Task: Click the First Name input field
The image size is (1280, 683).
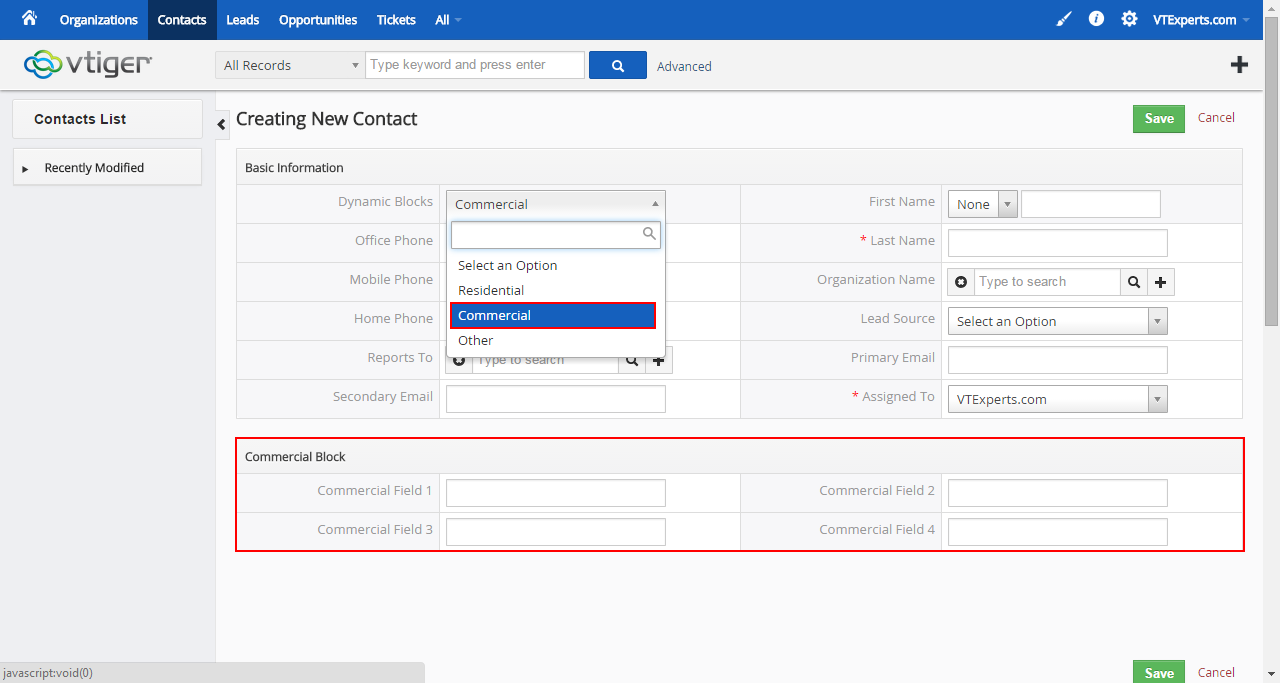Action: pos(1091,204)
